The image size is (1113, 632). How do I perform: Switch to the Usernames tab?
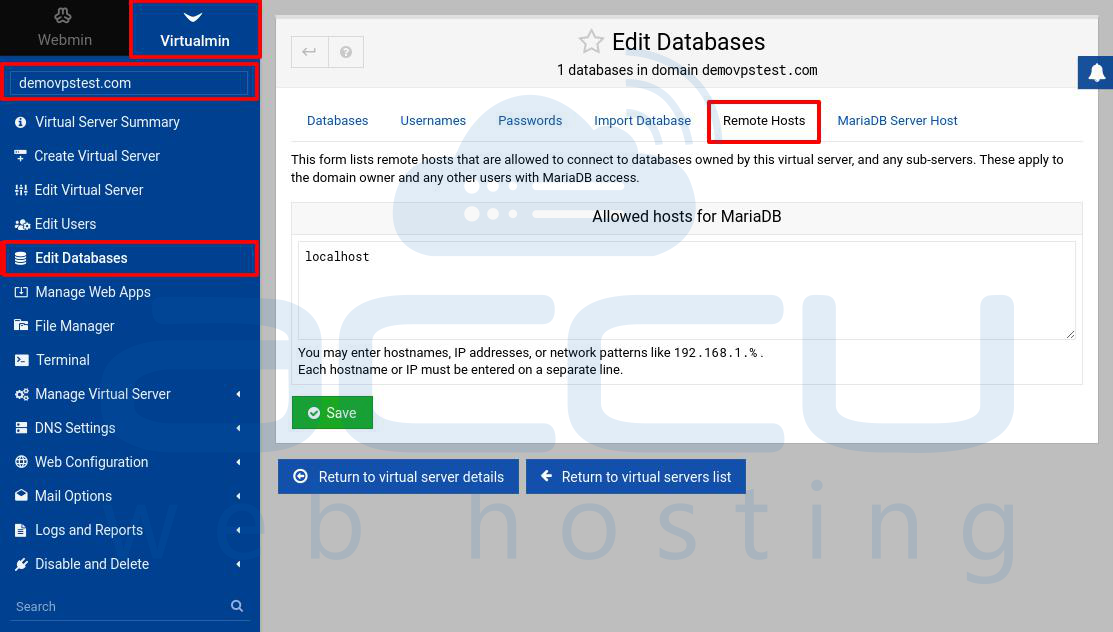pos(433,121)
